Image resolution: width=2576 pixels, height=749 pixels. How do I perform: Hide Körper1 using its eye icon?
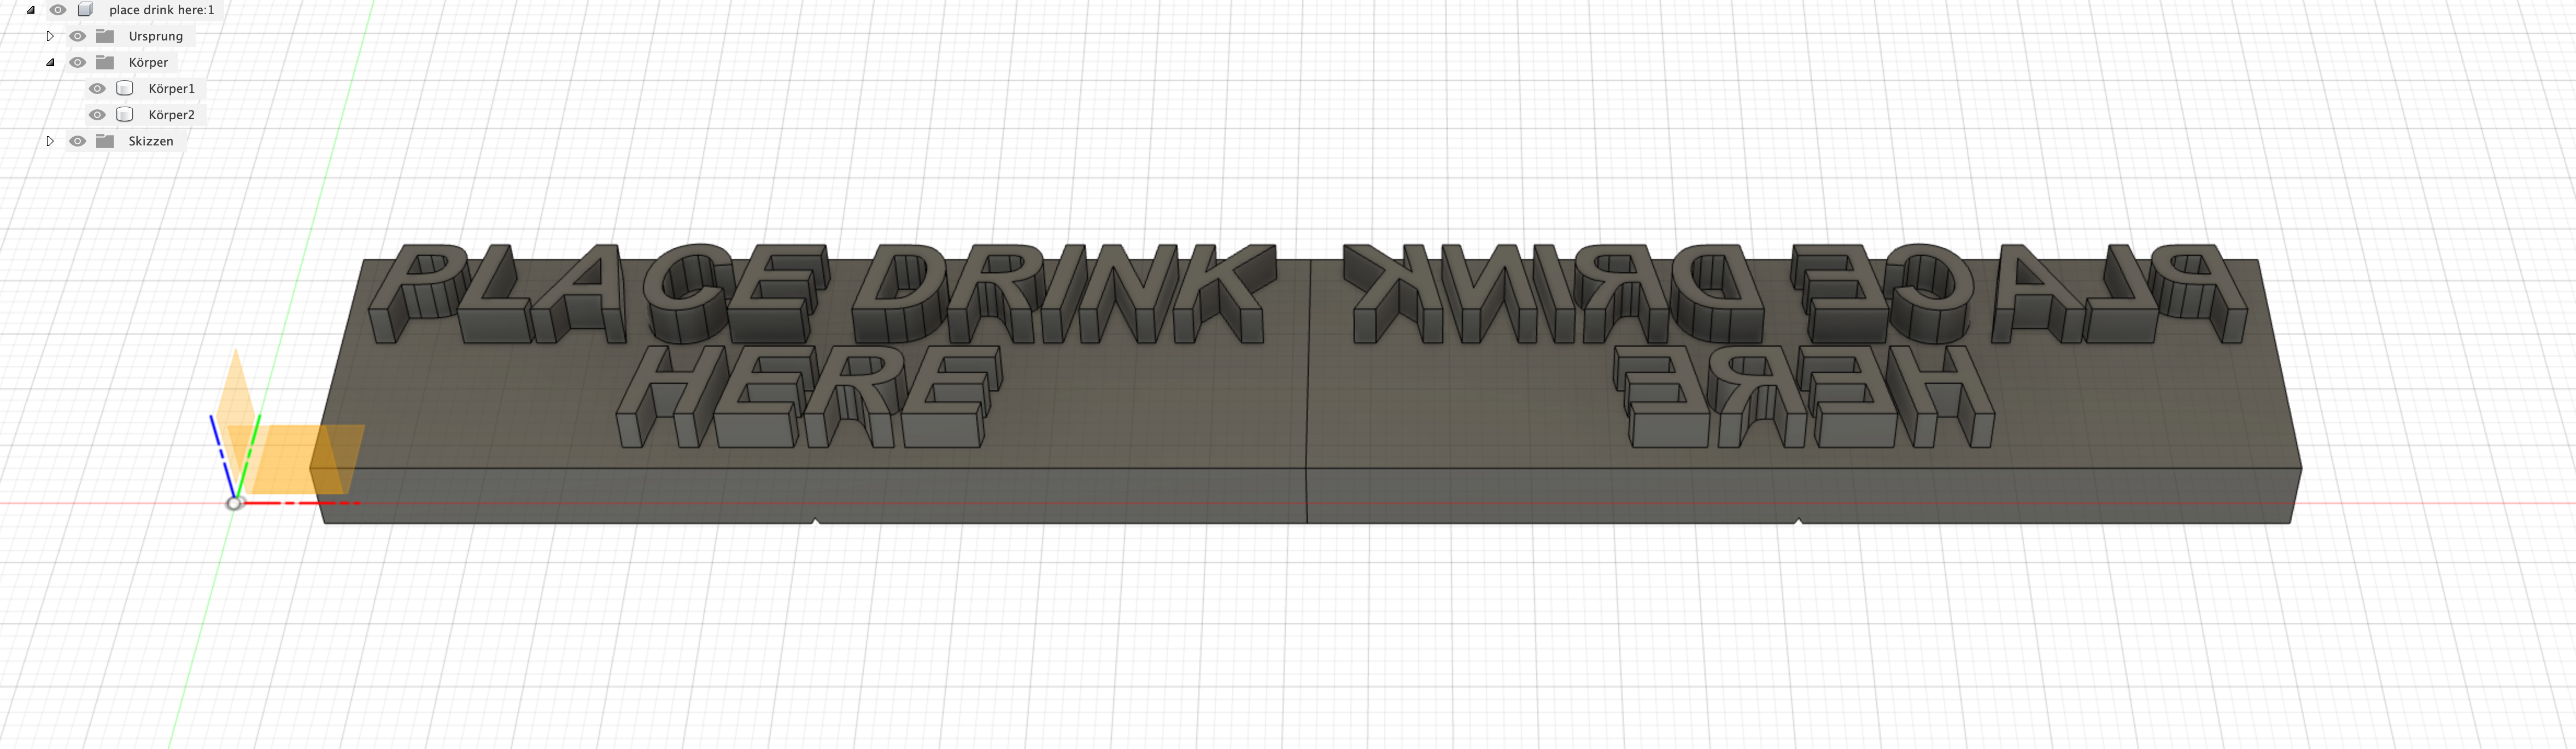pos(97,88)
